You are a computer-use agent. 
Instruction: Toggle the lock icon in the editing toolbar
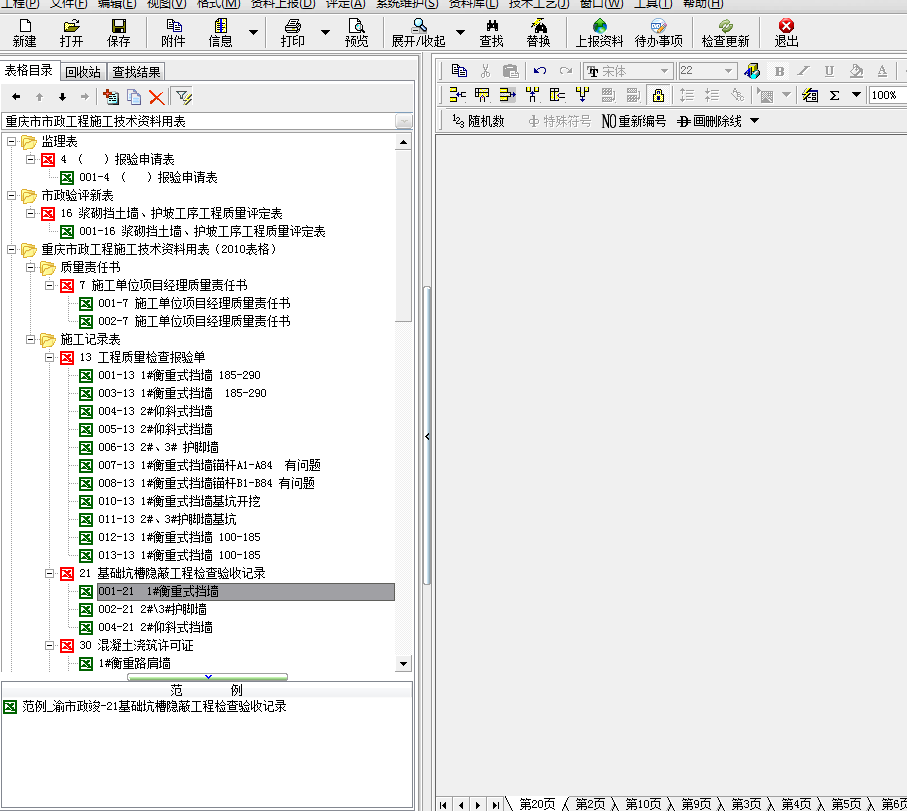(x=657, y=95)
